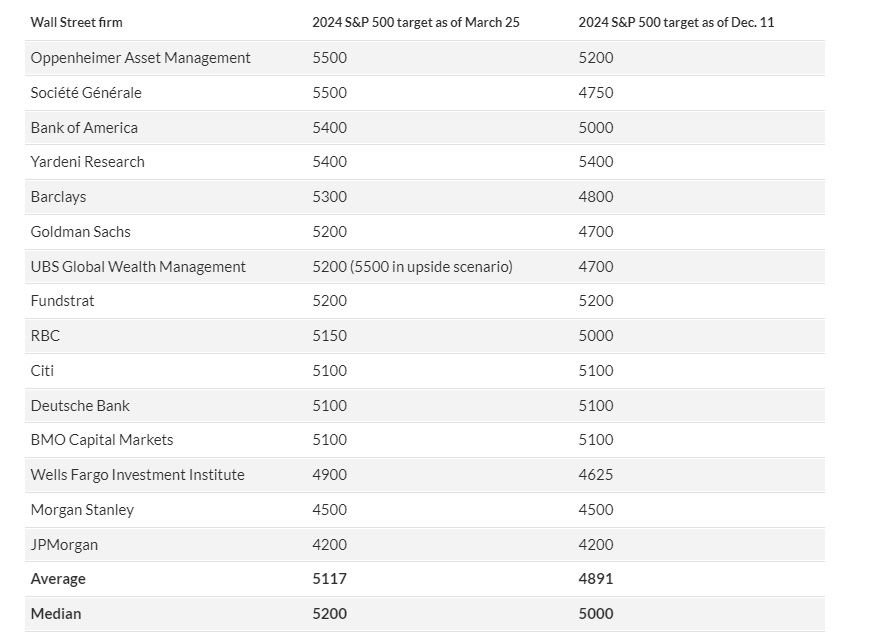Select Yardeni Research firm name
This screenshot has height=642, width=877.
coord(87,162)
